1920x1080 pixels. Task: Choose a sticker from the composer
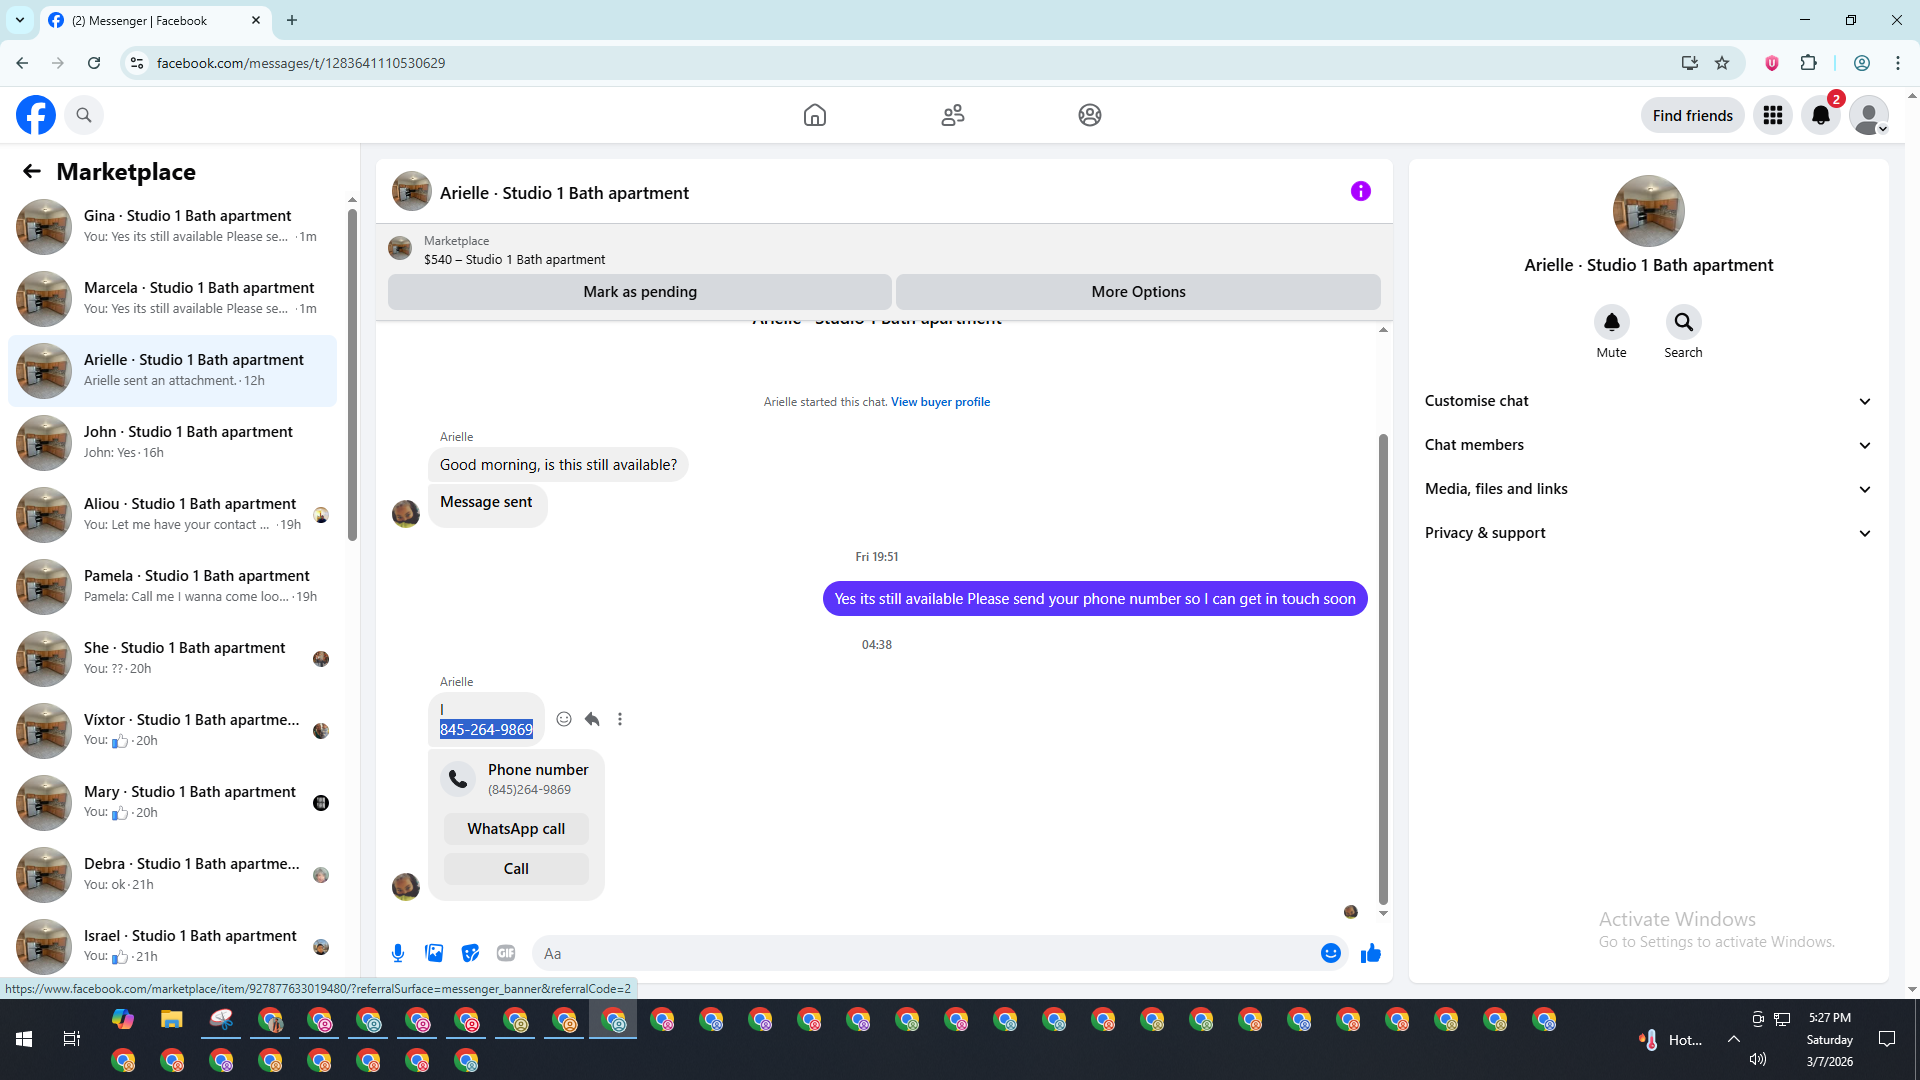point(470,953)
